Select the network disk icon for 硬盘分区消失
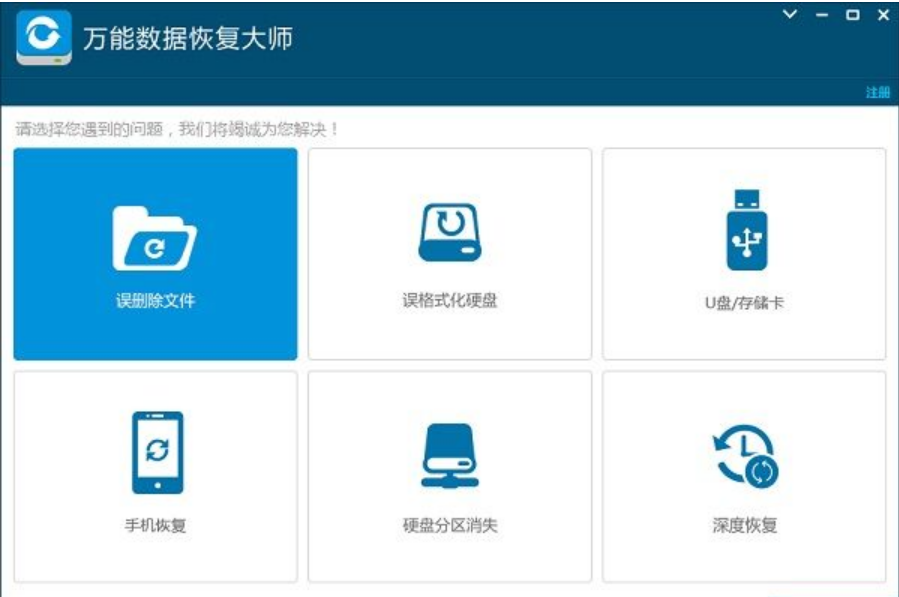The height and width of the screenshot is (597, 899). point(450,456)
